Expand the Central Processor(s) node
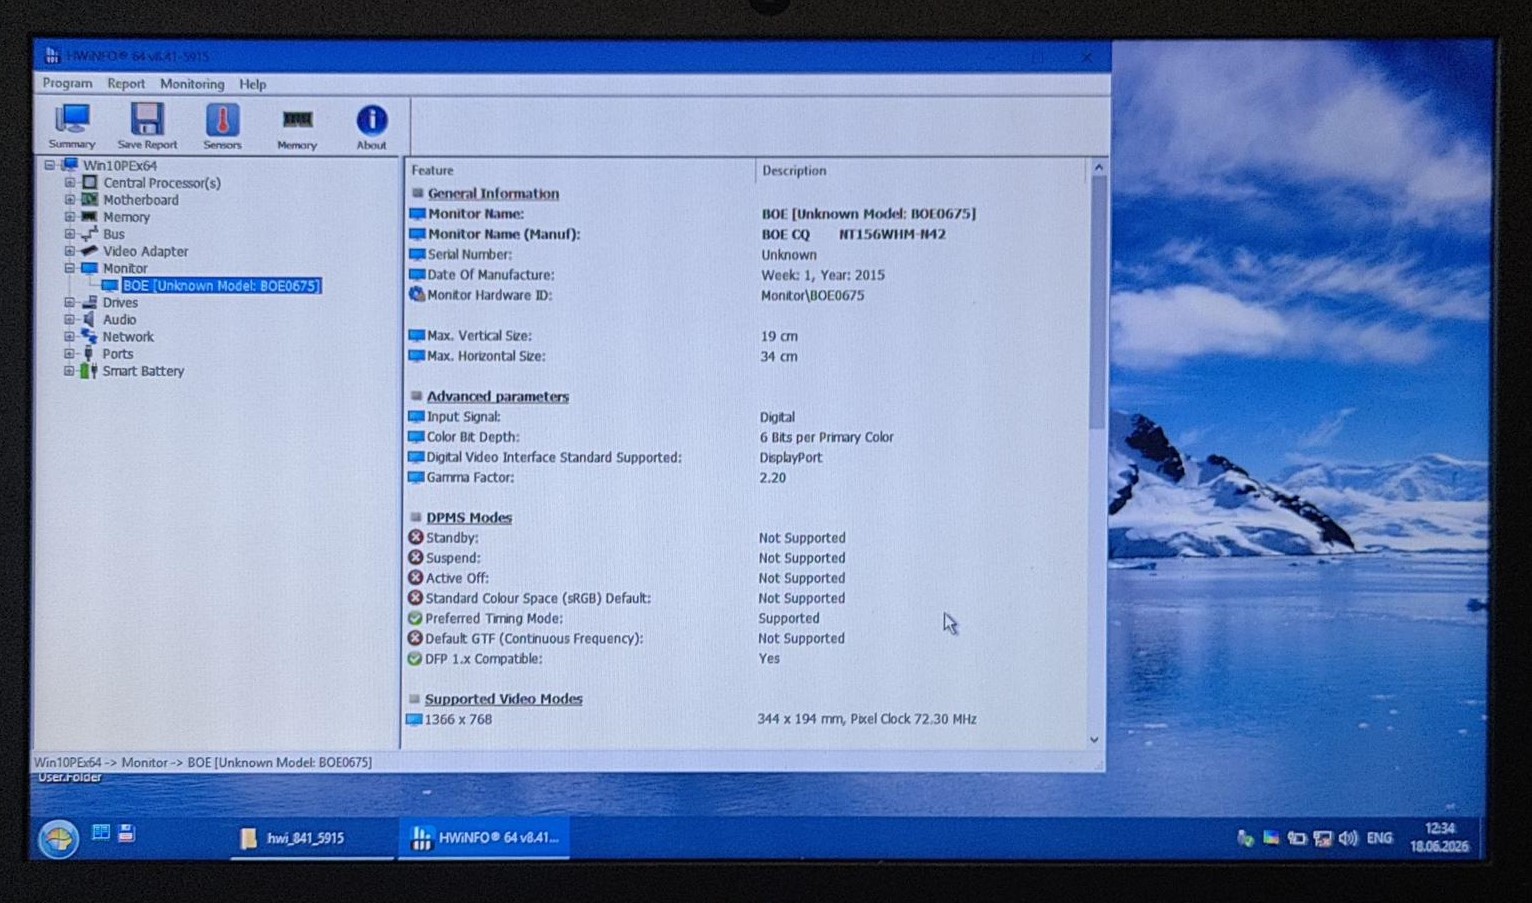Viewport: 1532px width, 903px height. (x=69, y=183)
